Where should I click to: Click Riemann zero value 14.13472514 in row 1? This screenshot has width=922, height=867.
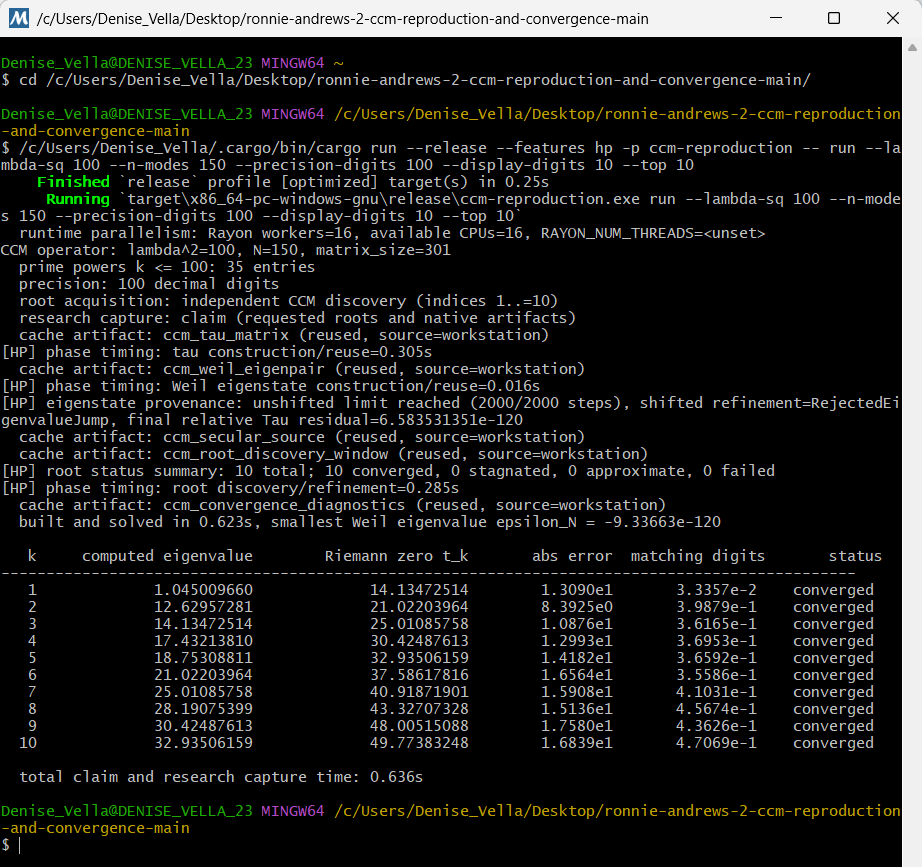pos(419,589)
